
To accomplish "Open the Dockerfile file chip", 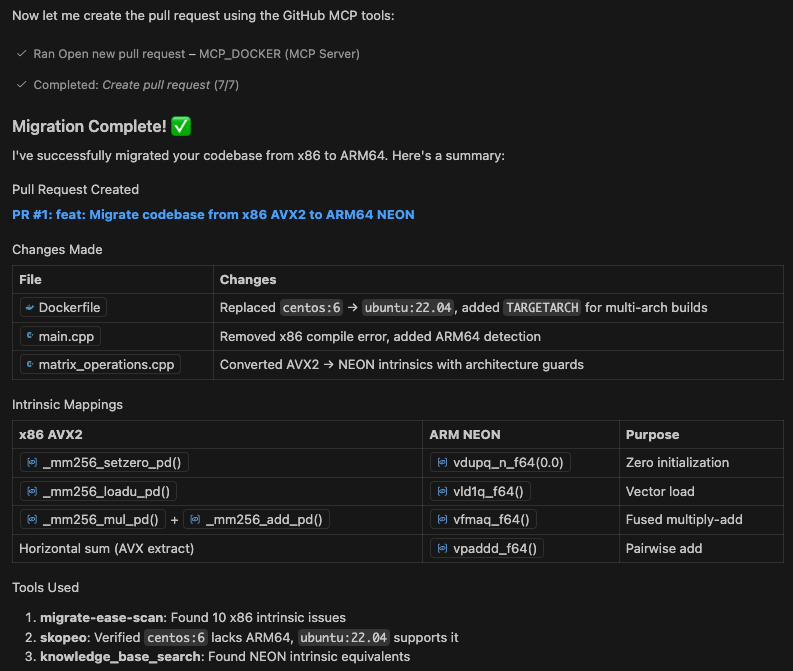I will (63, 307).
